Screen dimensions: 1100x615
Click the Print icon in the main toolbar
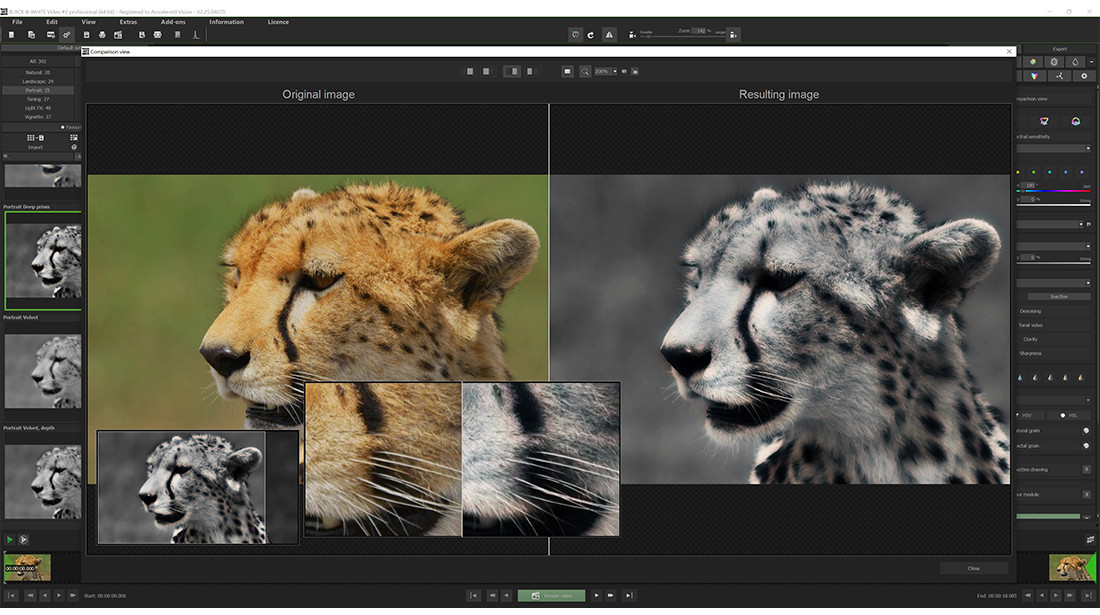[102, 34]
